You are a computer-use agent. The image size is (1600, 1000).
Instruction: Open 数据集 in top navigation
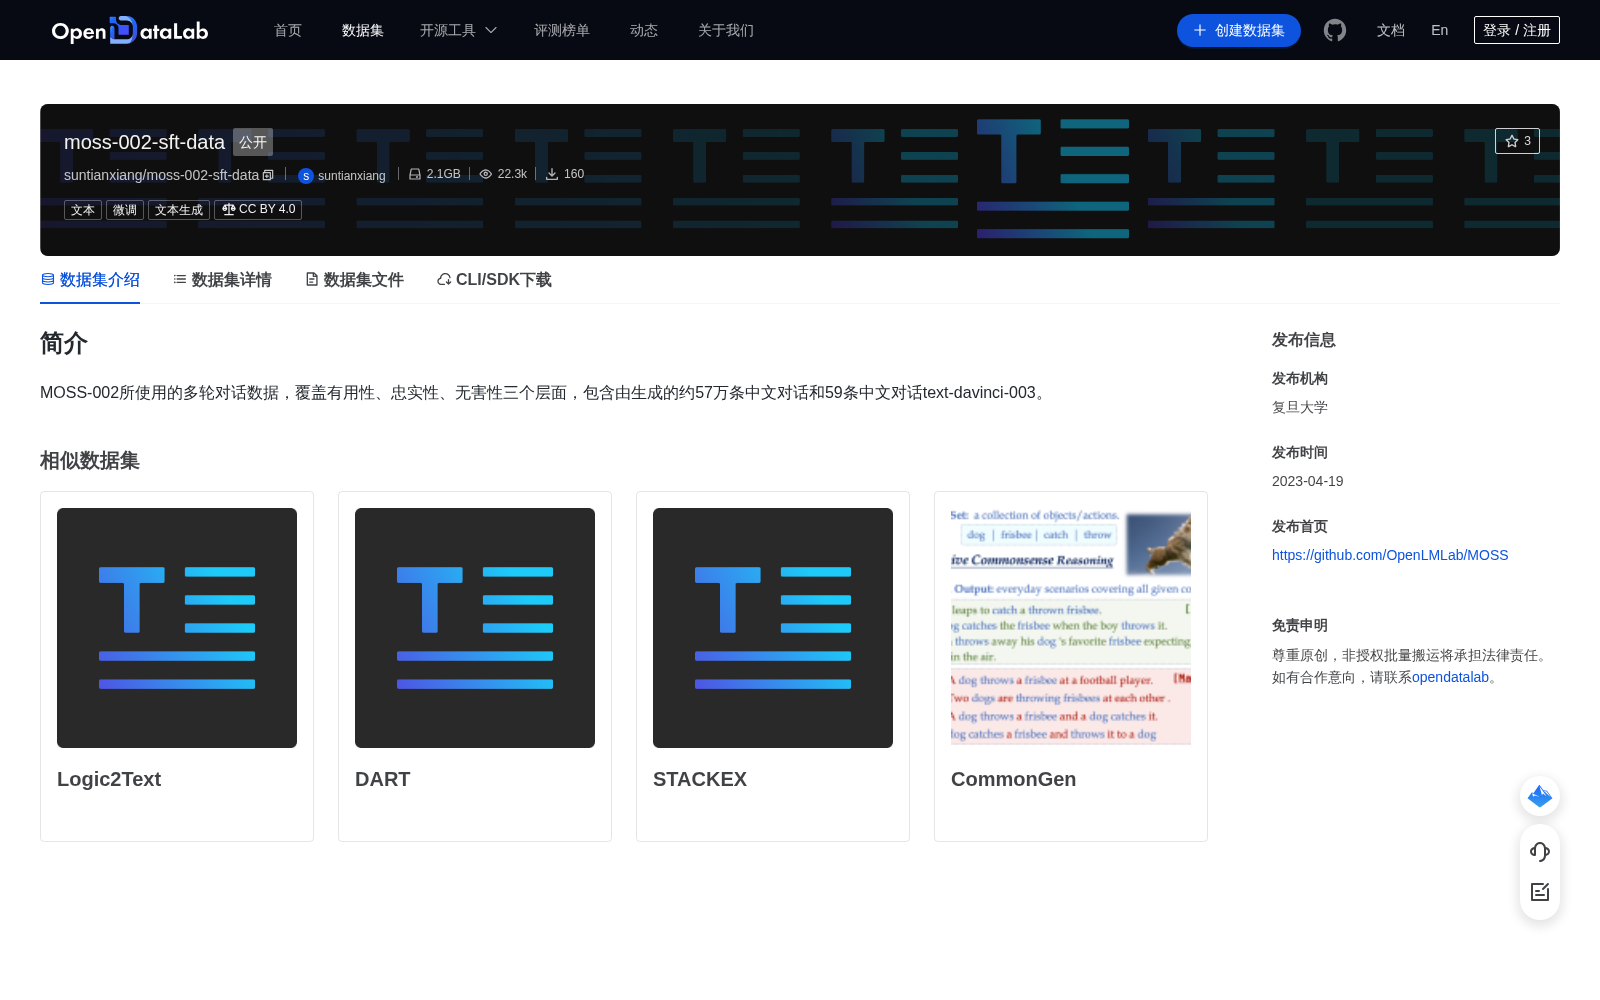tap(363, 30)
